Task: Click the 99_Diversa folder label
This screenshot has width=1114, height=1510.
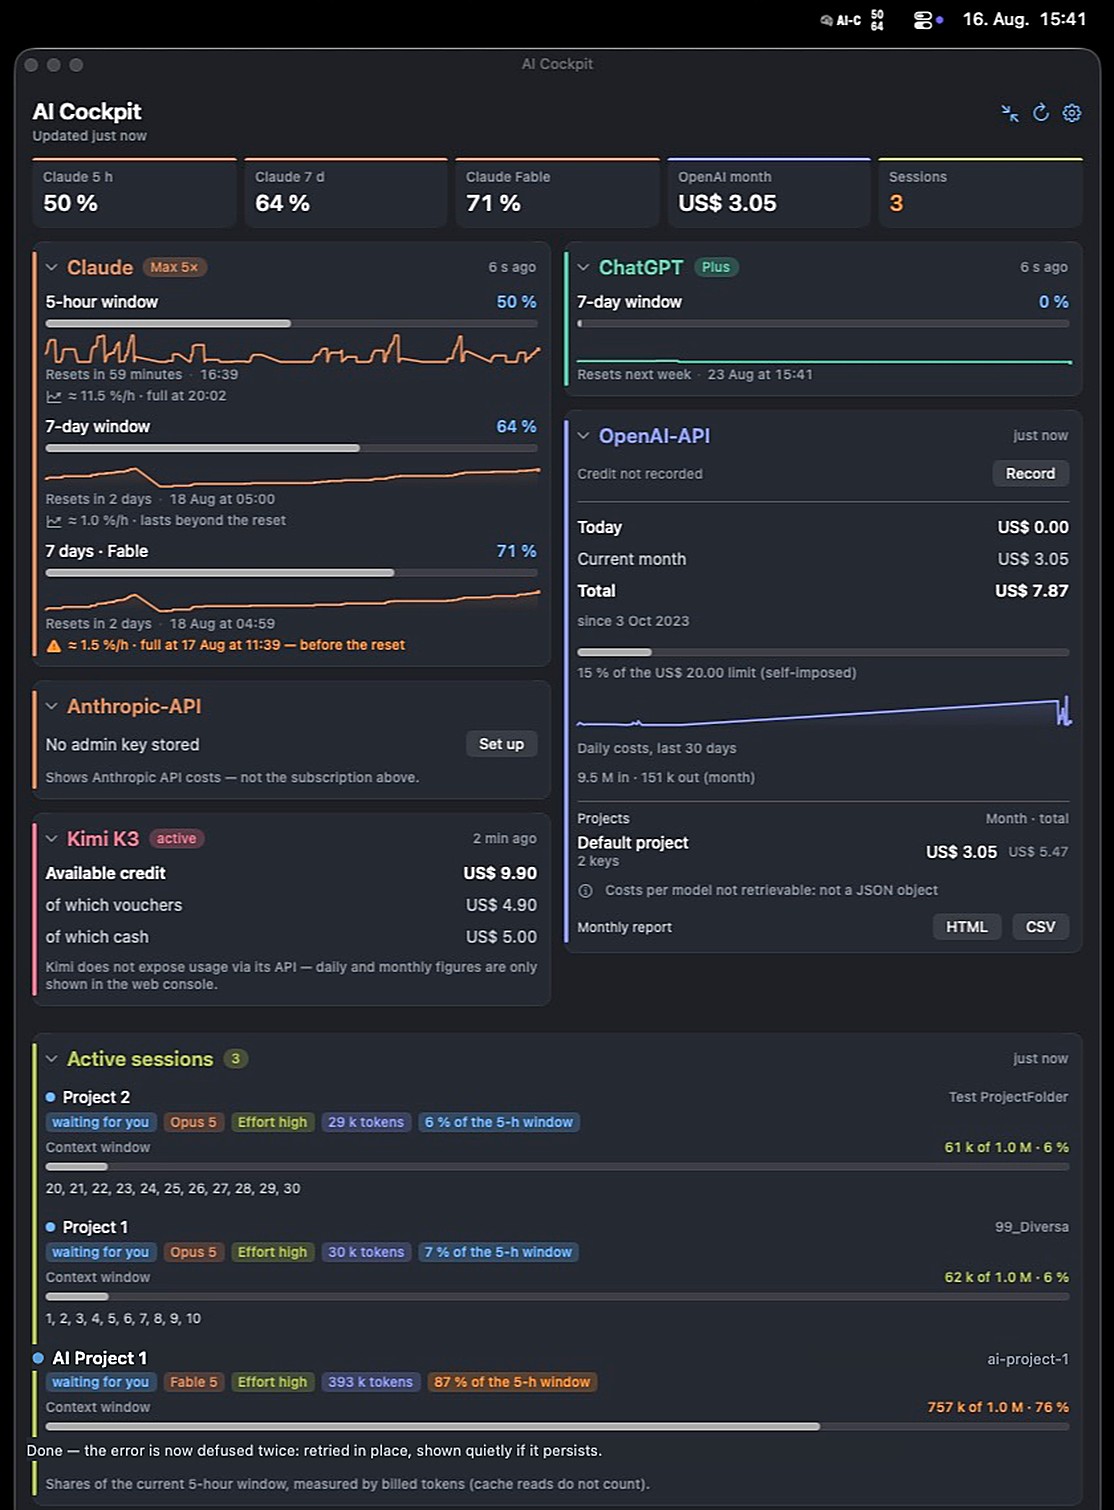Action: click(x=1032, y=1227)
